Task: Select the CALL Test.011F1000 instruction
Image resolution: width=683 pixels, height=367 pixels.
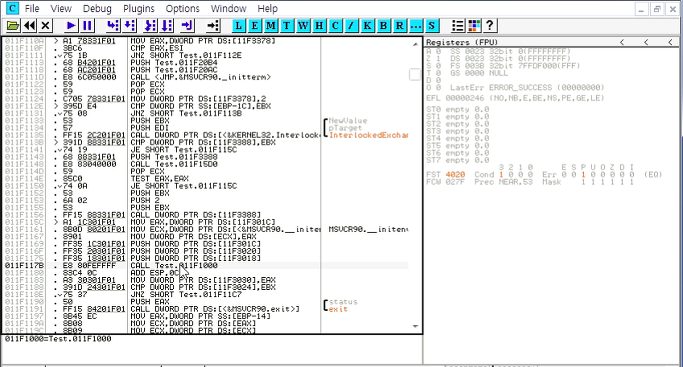Action: [x=174, y=266]
